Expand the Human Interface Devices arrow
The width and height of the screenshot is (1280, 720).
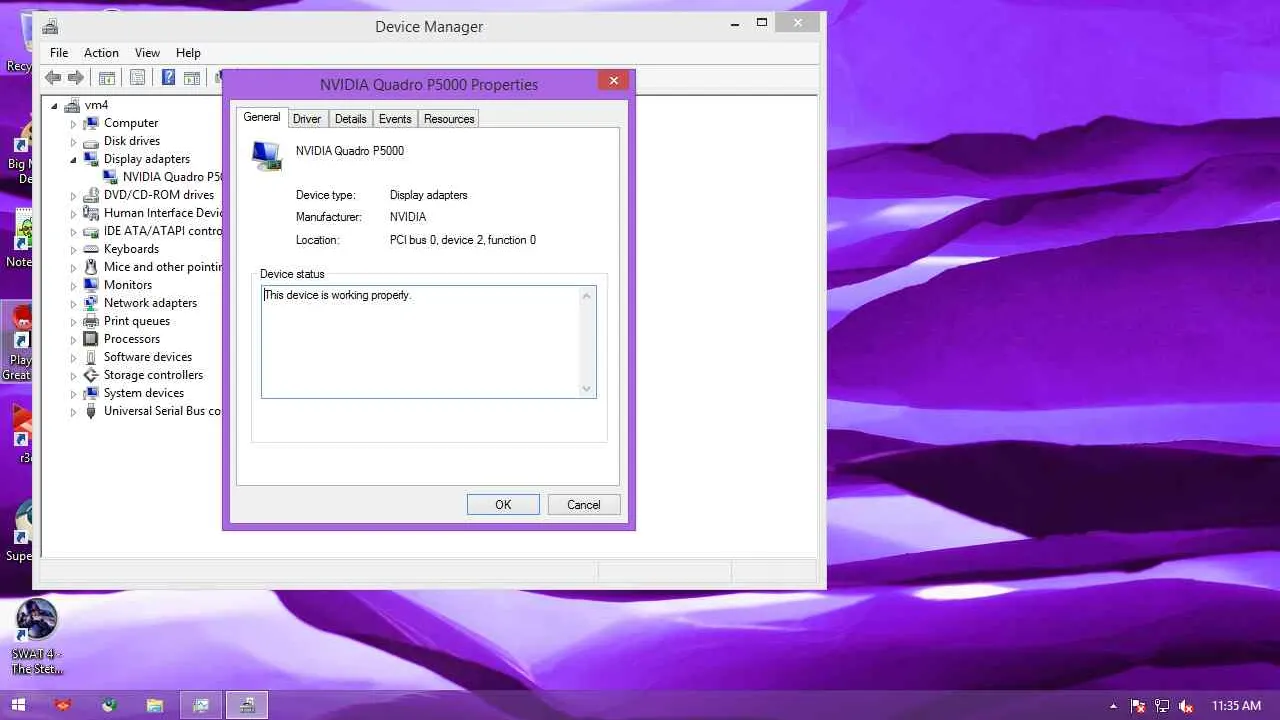73,214
